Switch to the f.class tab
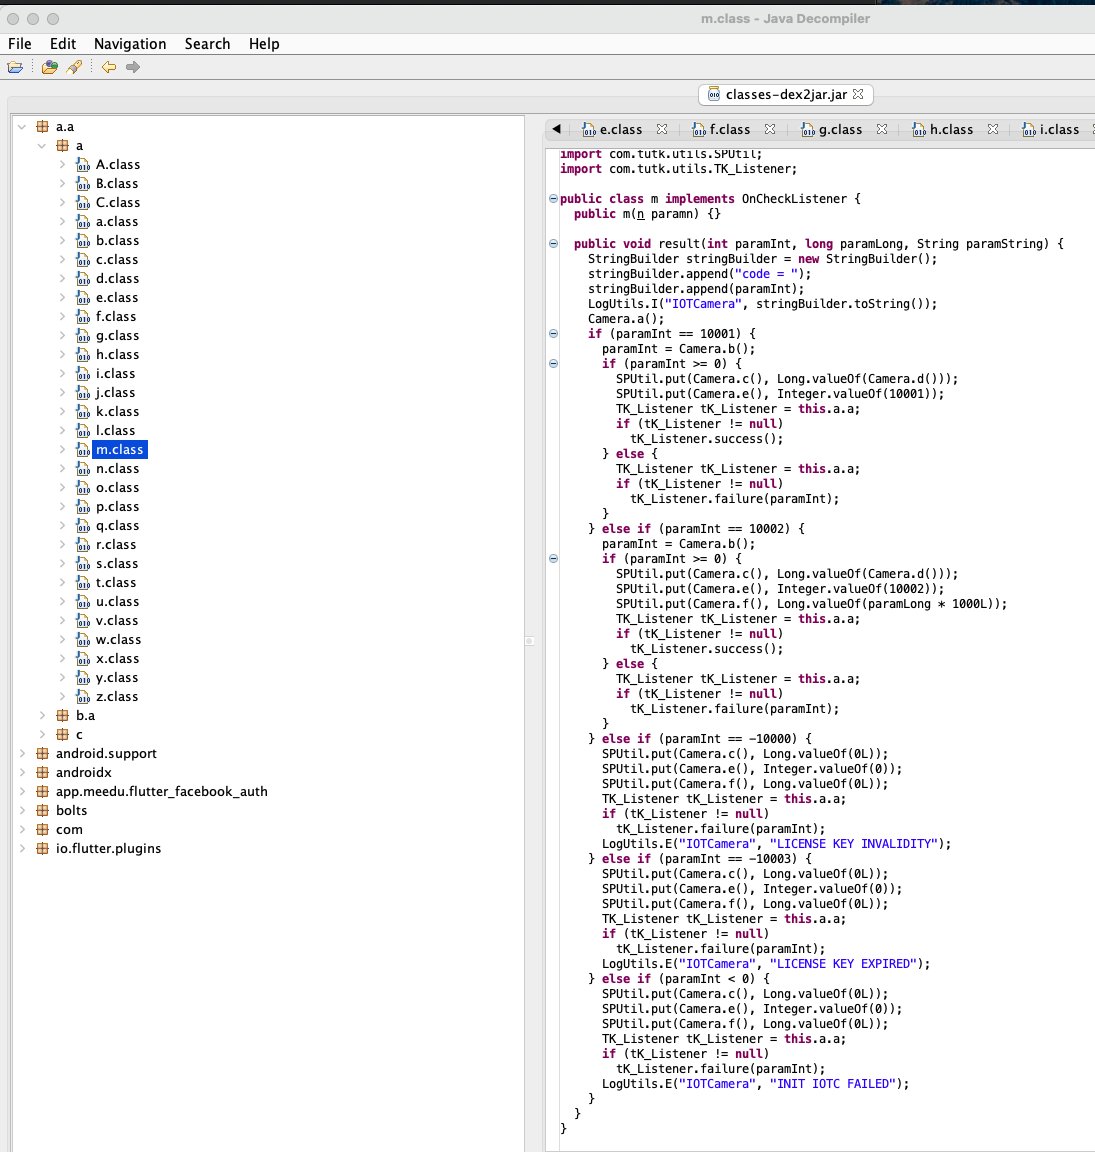1095x1152 pixels. pos(721,129)
